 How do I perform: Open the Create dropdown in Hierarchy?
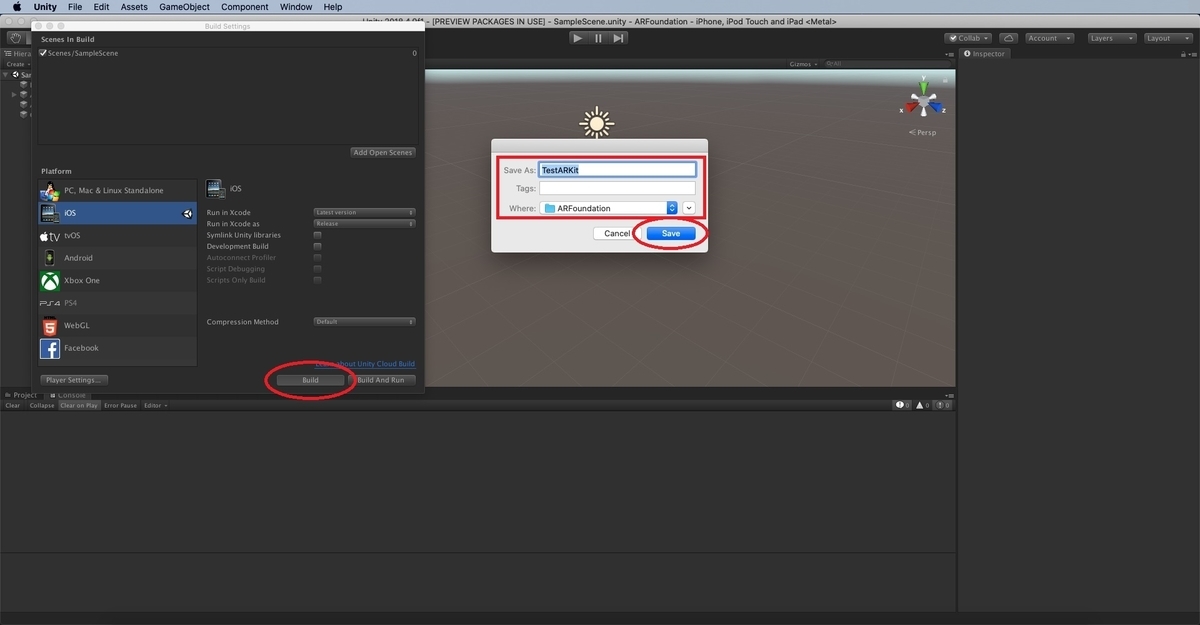(17, 64)
